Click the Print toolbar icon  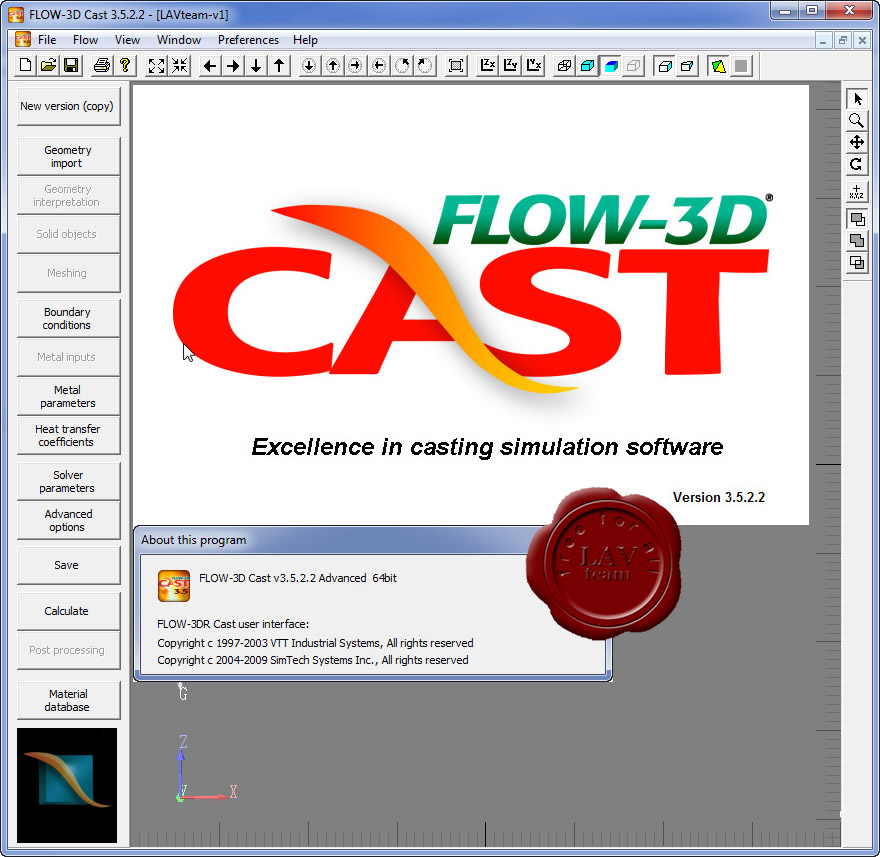102,66
